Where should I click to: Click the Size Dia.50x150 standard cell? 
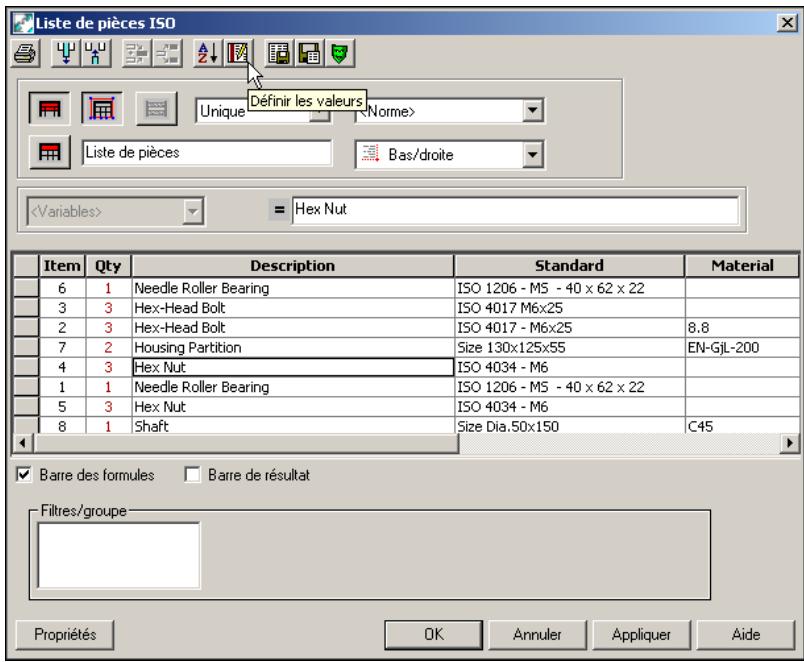click(569, 426)
